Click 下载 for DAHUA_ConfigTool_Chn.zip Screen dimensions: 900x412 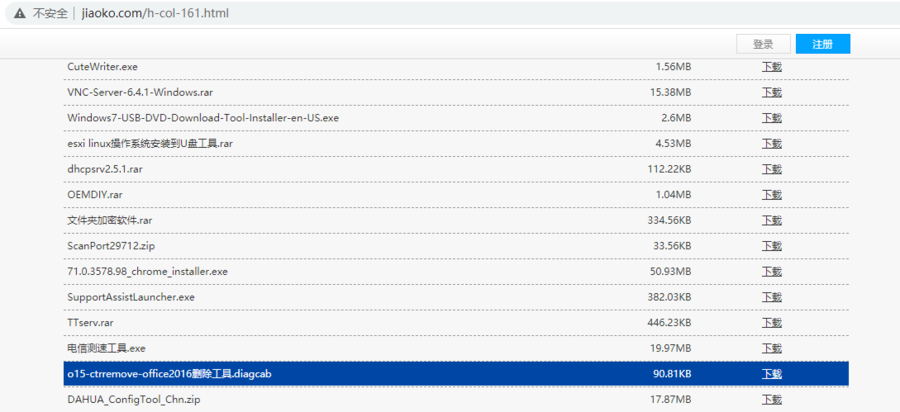[x=772, y=399]
